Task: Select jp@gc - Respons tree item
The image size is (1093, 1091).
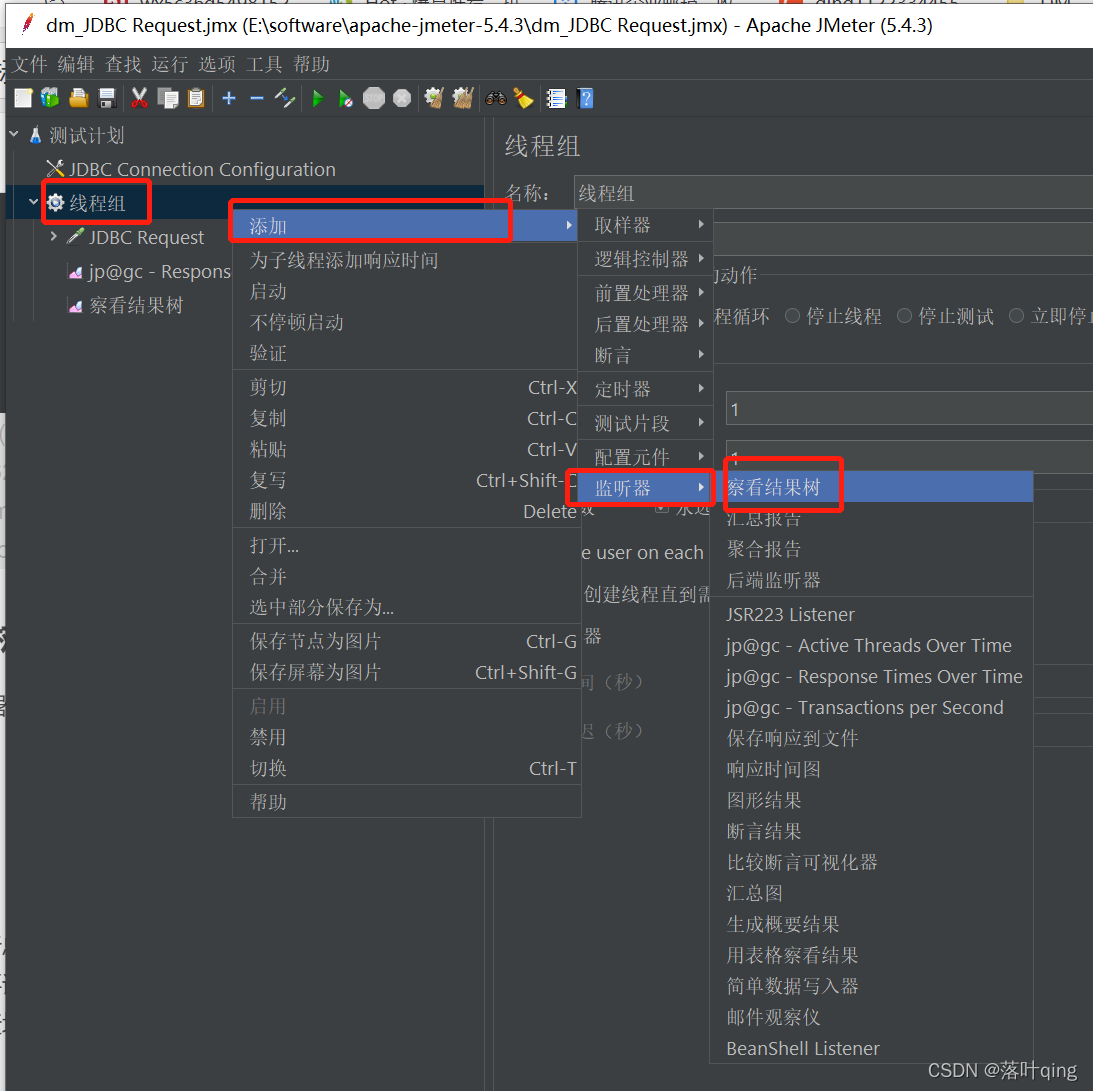Action: 148,271
